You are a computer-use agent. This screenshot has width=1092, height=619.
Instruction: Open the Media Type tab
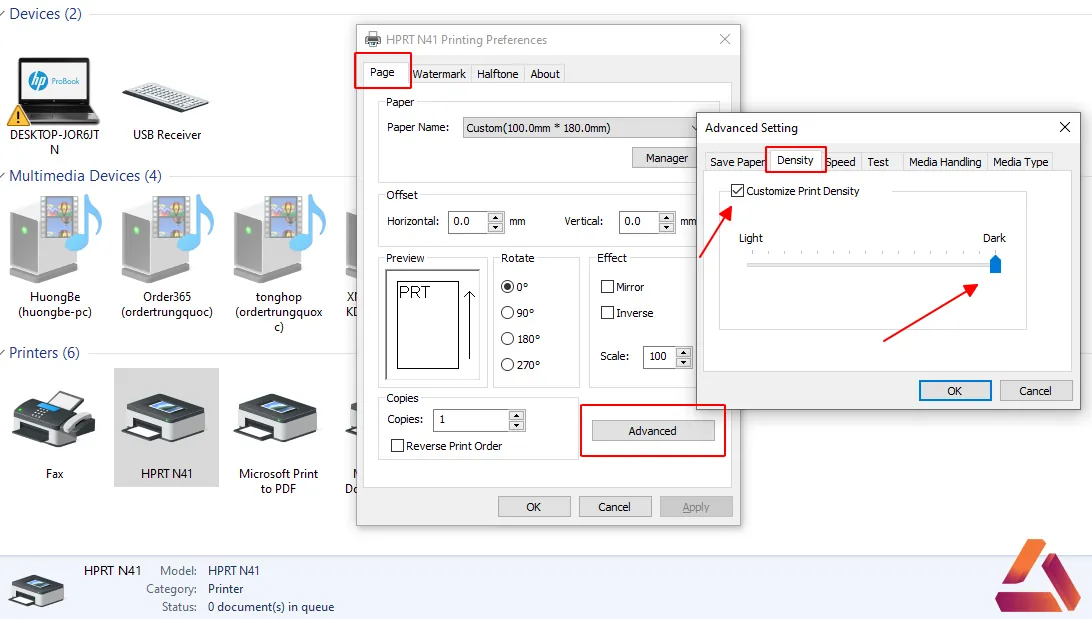(1020, 162)
